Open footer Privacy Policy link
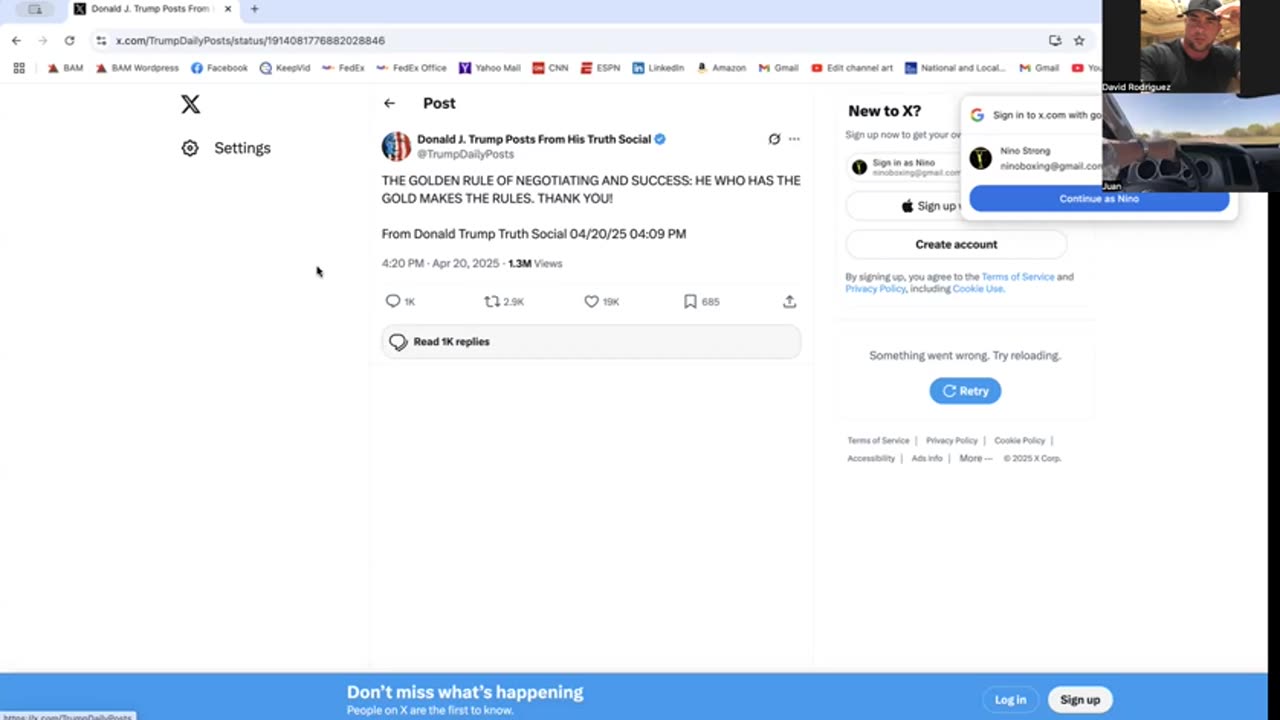 click(951, 440)
